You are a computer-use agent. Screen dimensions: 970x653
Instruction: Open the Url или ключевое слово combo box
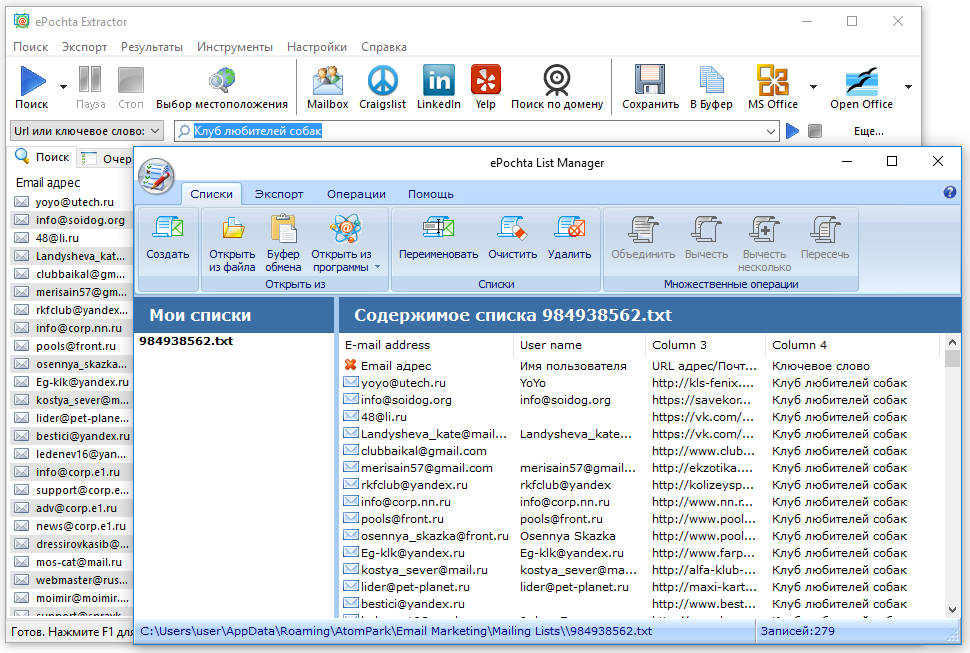pos(87,131)
